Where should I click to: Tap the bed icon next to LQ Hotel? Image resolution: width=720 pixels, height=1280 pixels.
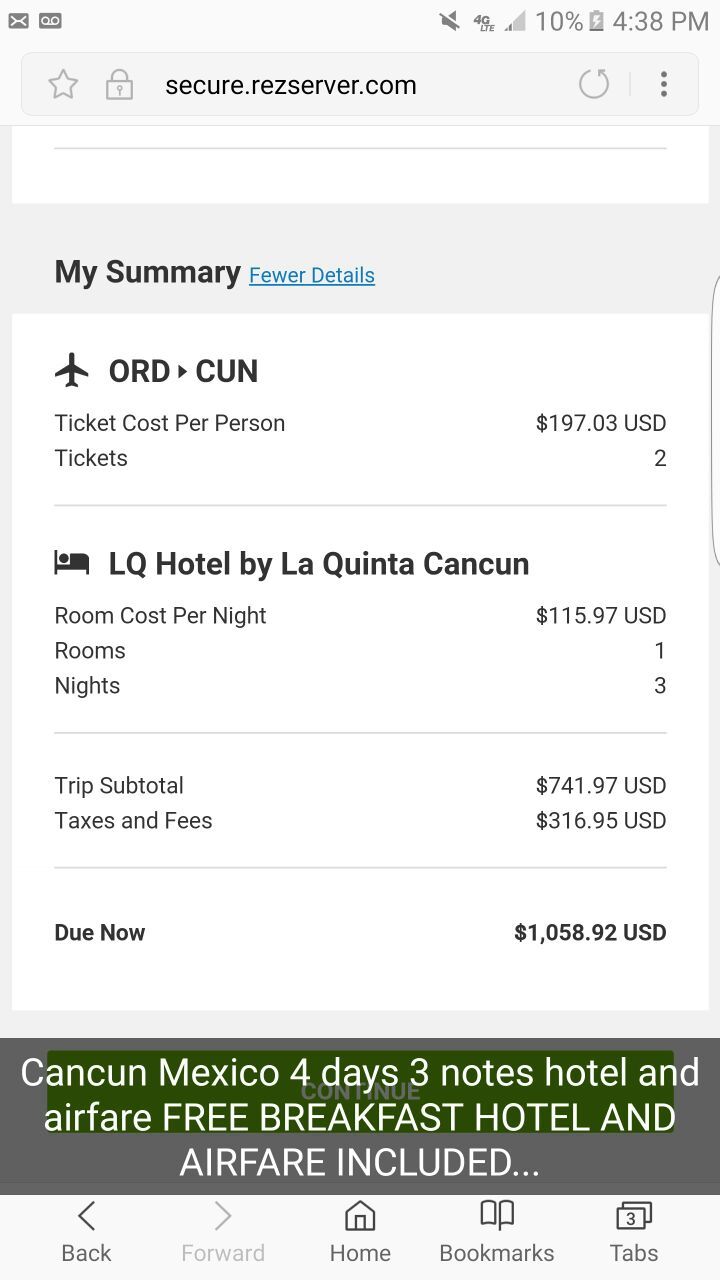click(x=72, y=563)
